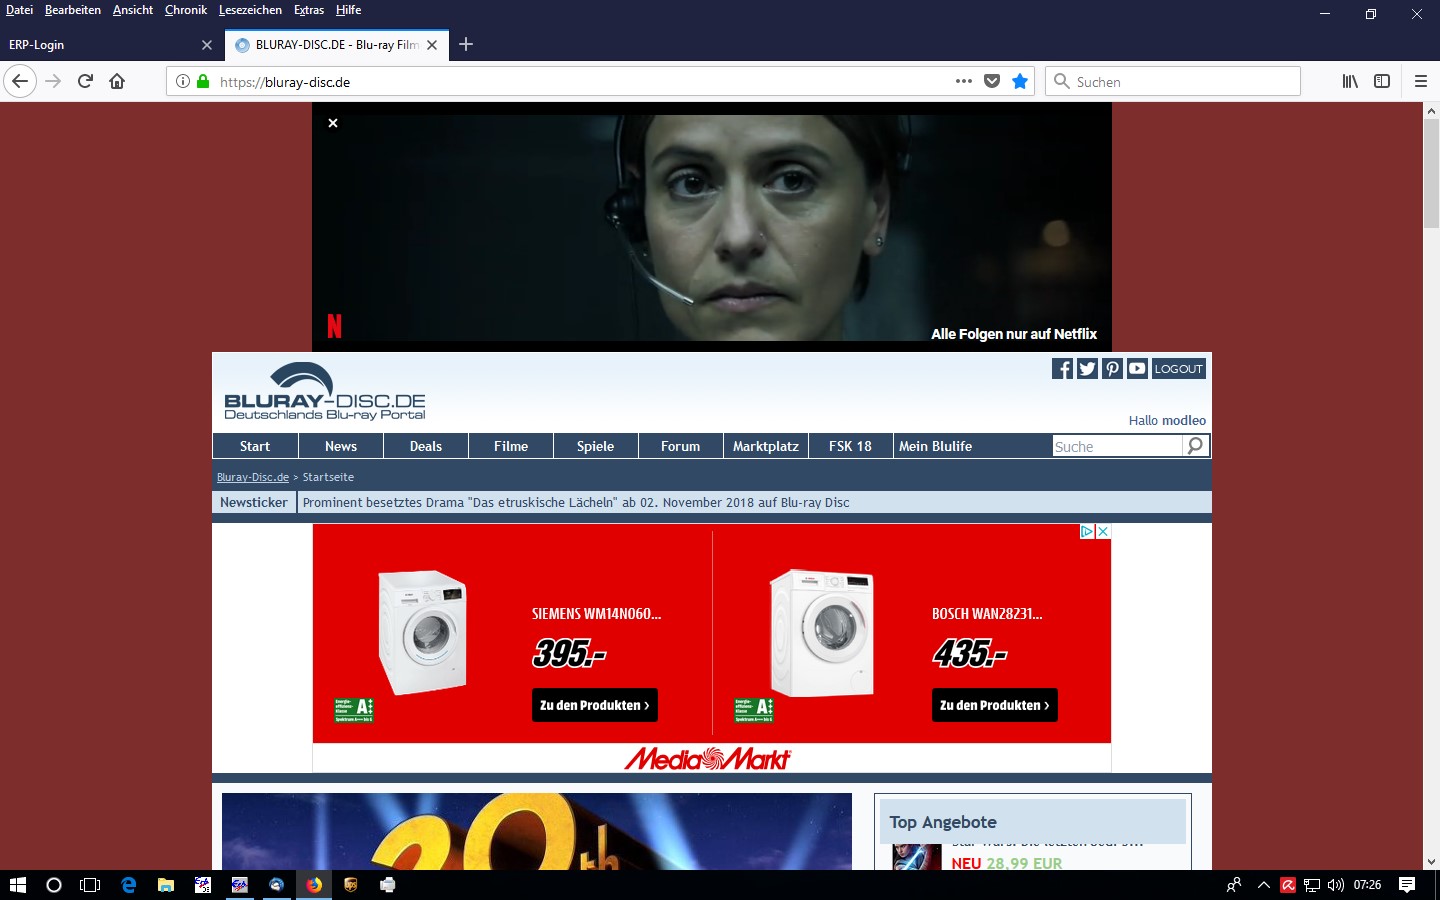Close the ERP-Login tab
This screenshot has height=900, width=1440.
point(207,45)
